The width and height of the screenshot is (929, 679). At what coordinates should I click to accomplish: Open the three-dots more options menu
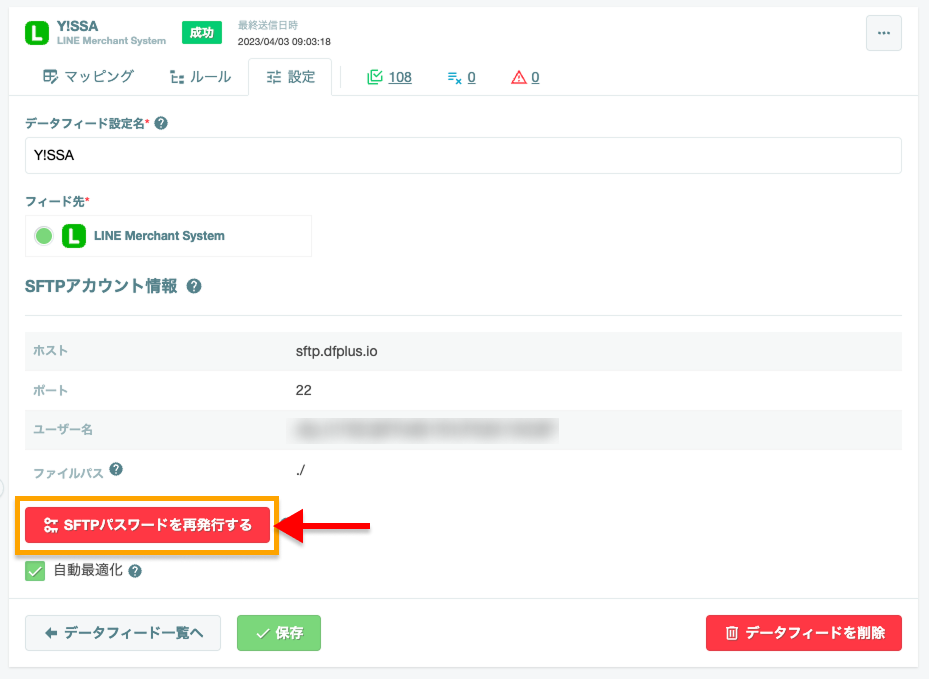click(x=883, y=33)
